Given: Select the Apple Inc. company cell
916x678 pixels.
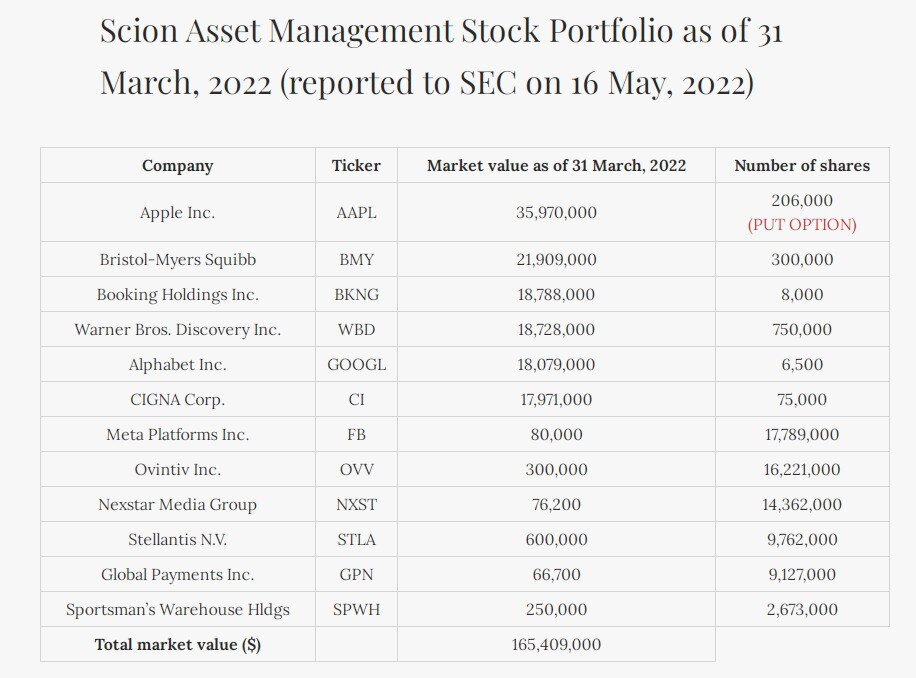Looking at the screenshot, I should 177,212.
